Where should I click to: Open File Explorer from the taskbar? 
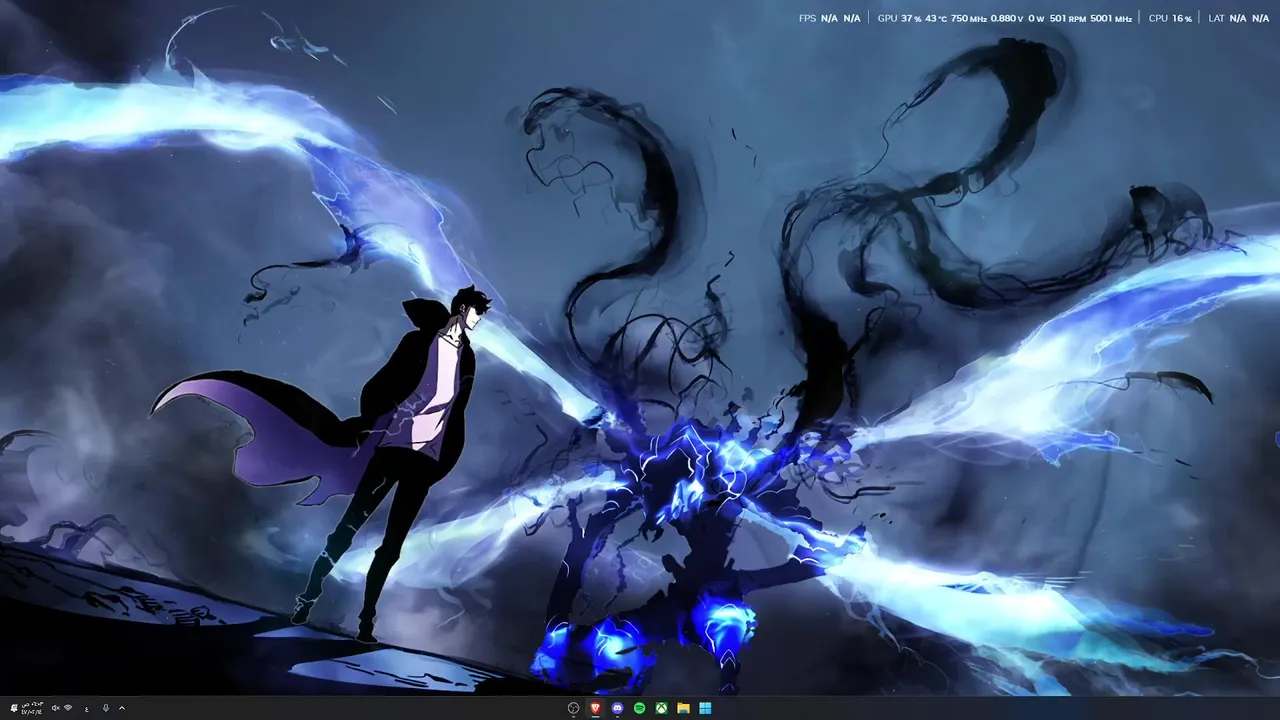point(683,708)
